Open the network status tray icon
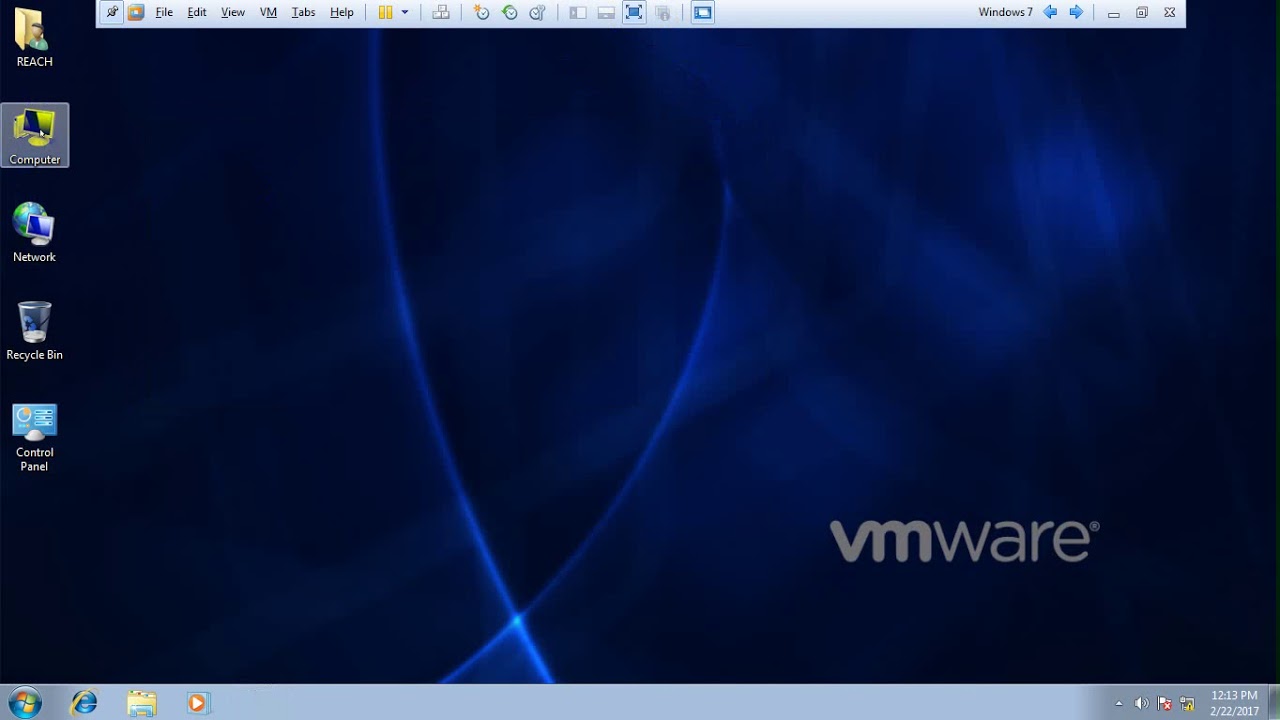The image size is (1280, 720). click(1187, 704)
